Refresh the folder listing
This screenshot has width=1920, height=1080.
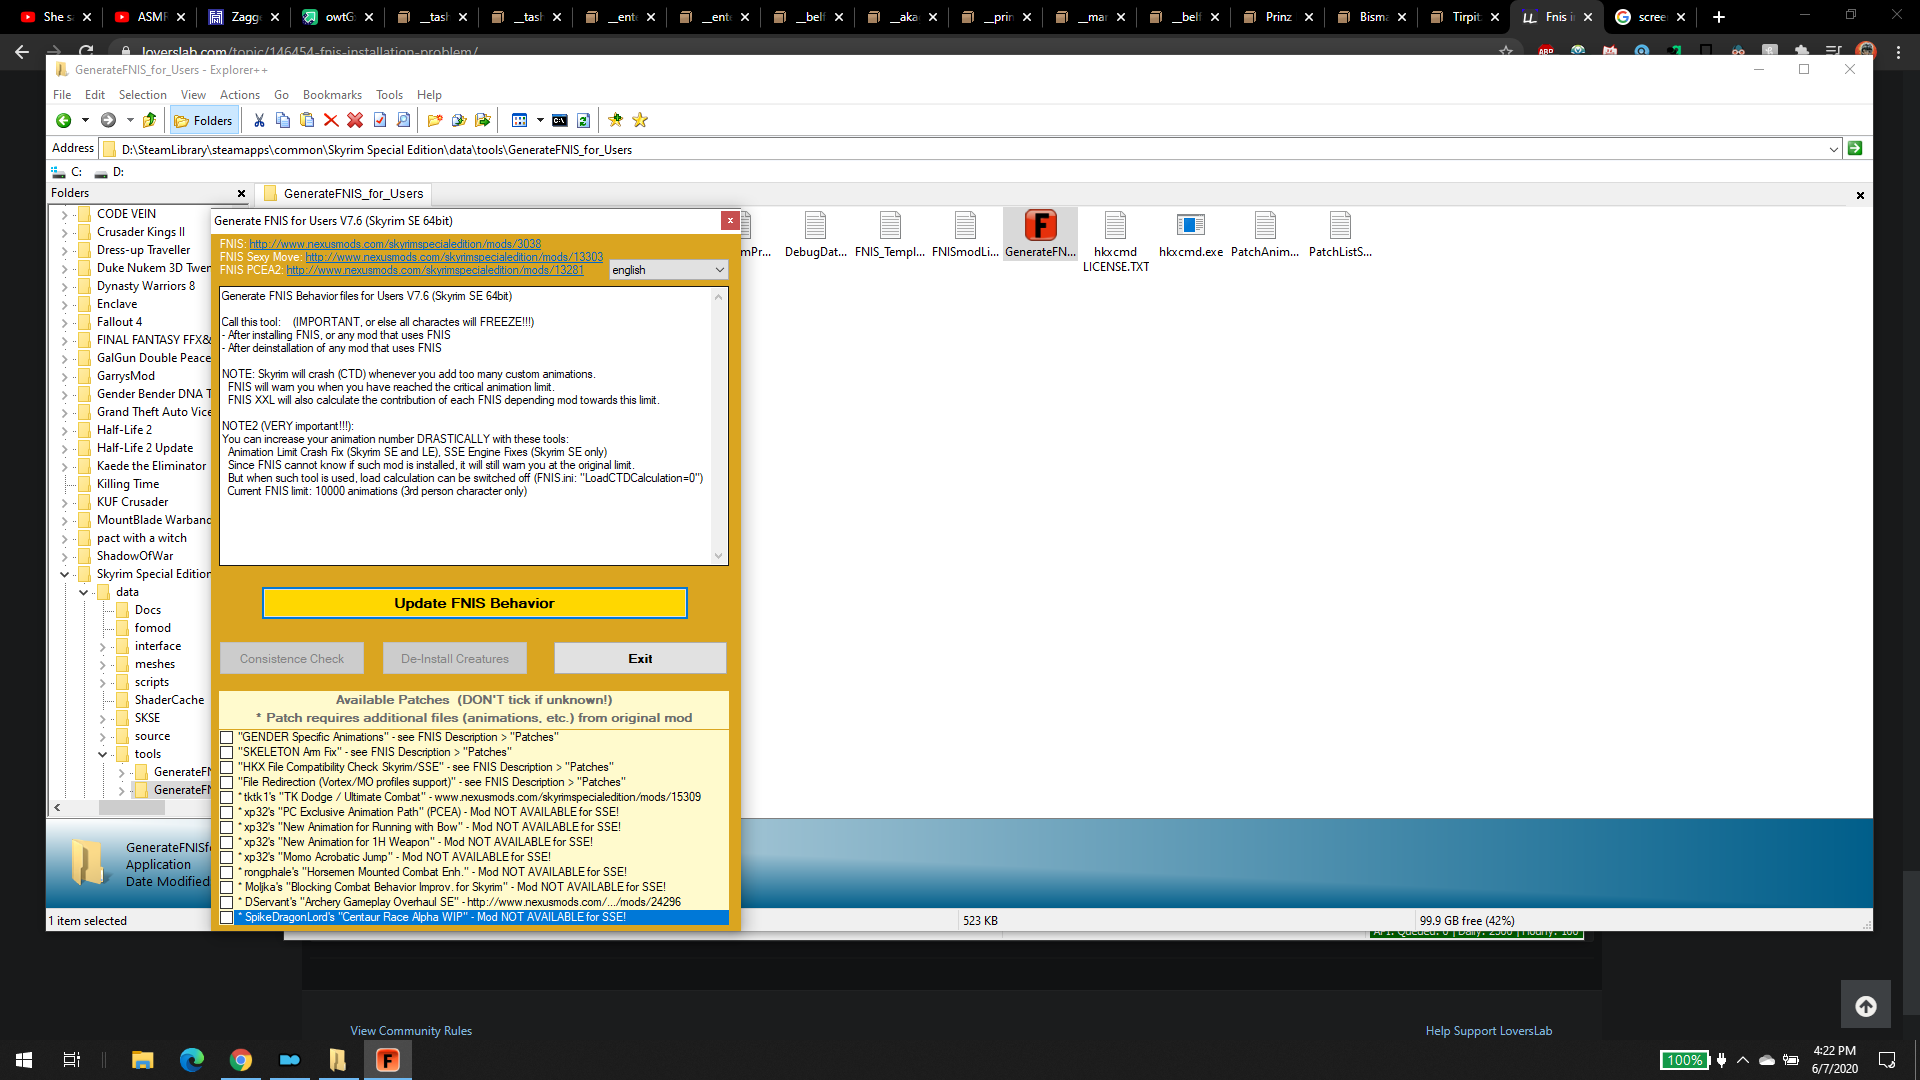(584, 120)
